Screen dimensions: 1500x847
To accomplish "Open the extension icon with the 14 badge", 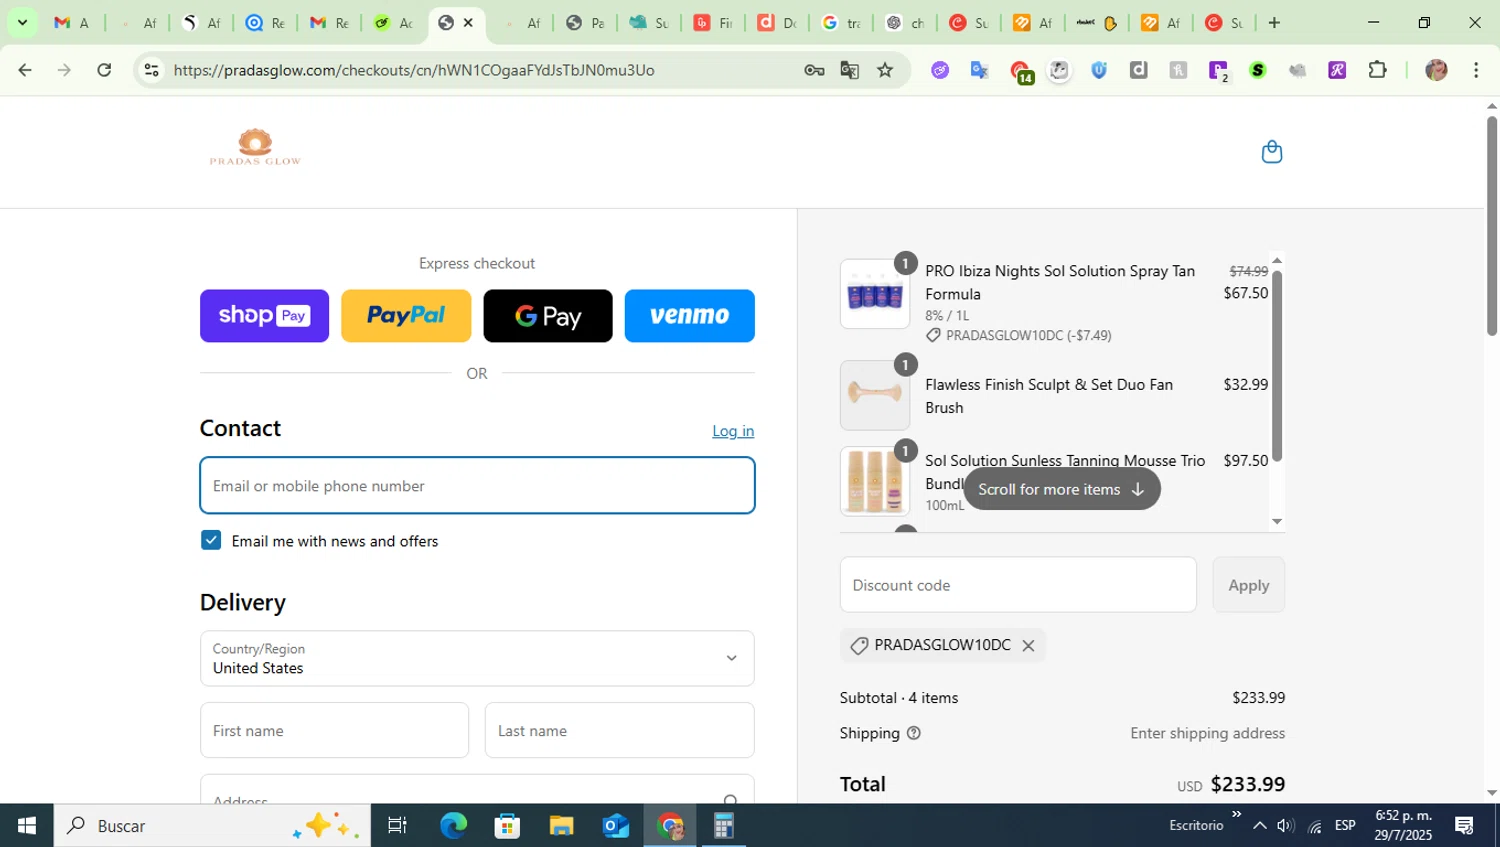I will [x=1020, y=72].
